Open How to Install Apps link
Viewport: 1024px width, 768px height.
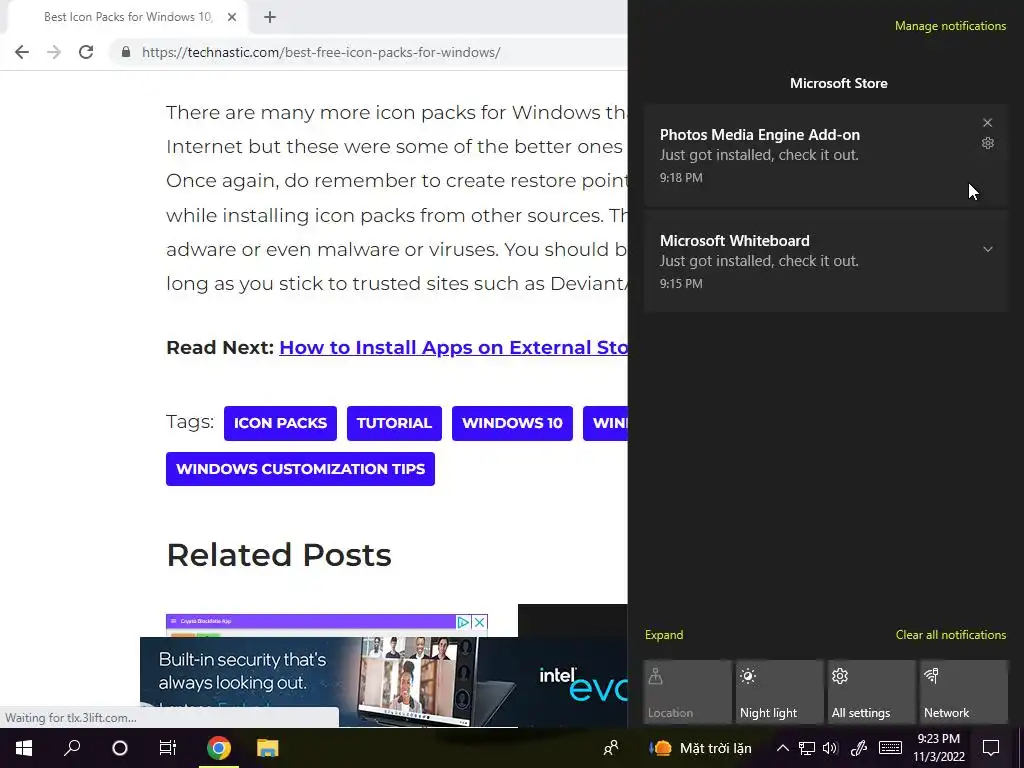[x=453, y=347]
